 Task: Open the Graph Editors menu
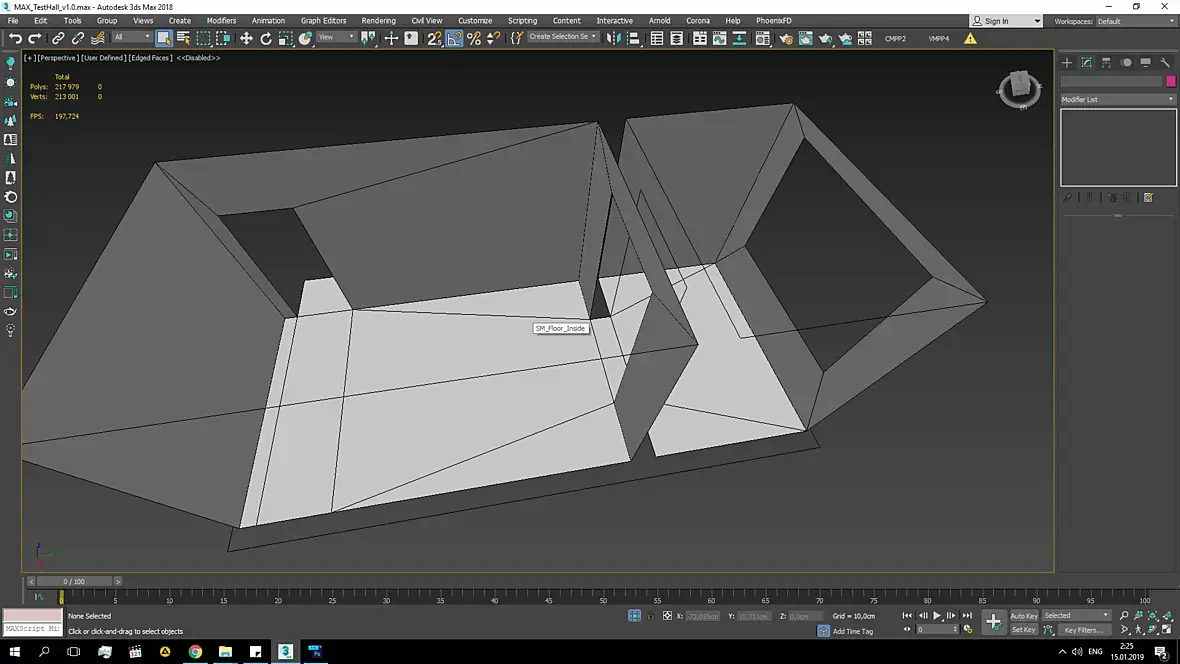(x=323, y=20)
